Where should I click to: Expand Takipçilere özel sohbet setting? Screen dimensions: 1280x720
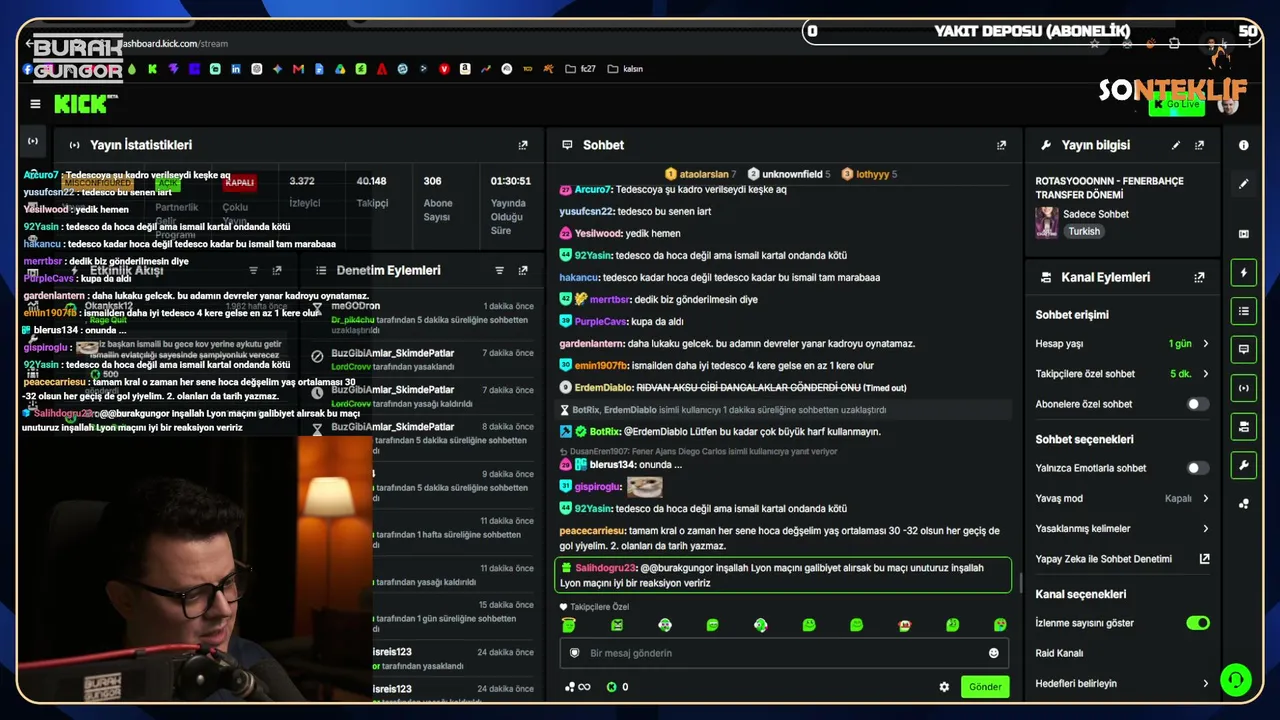[1123, 374]
